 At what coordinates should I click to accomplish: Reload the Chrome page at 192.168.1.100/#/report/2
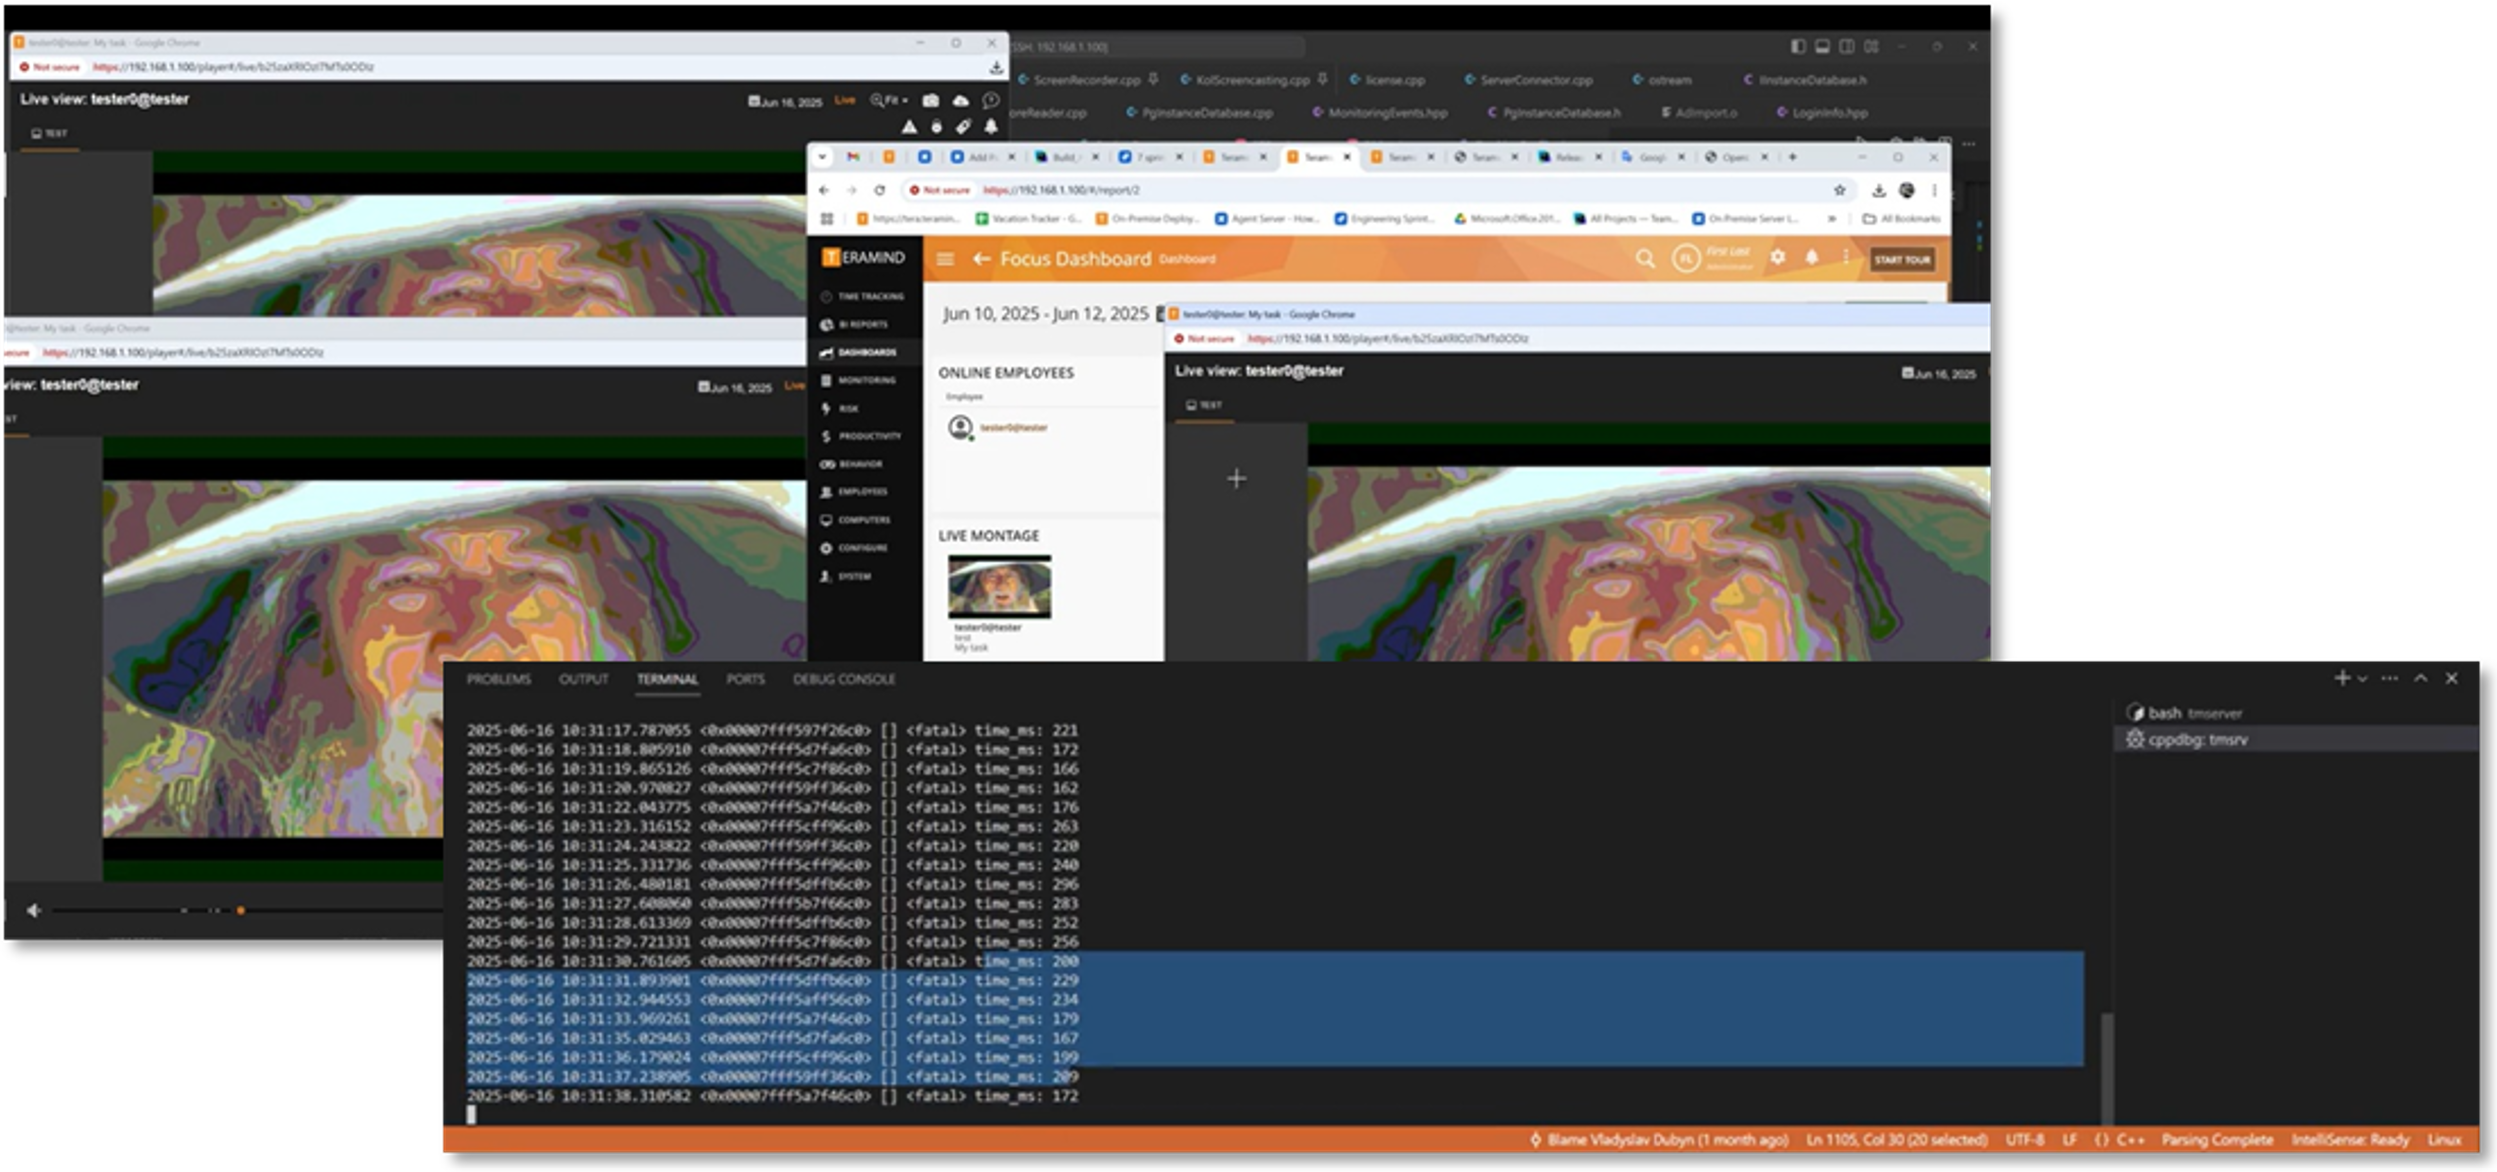pos(879,190)
